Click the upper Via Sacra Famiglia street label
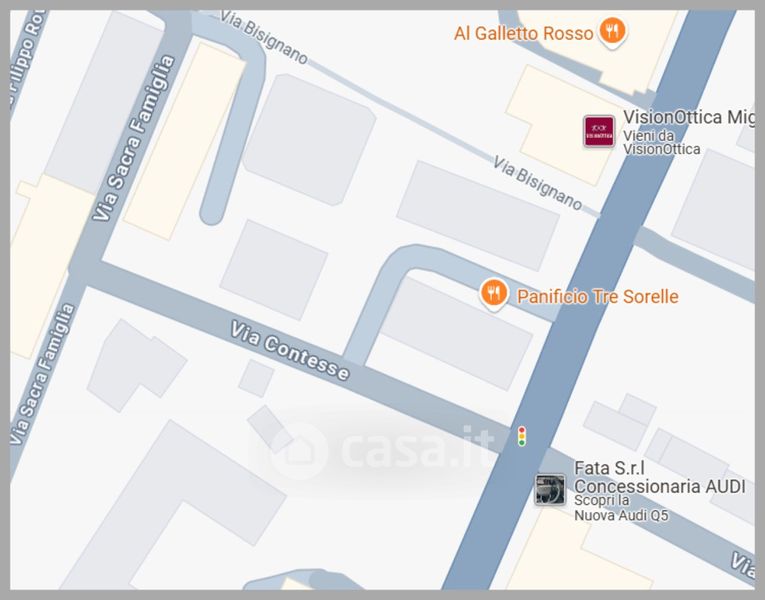Viewport: 765px width, 600px height. tap(134, 139)
